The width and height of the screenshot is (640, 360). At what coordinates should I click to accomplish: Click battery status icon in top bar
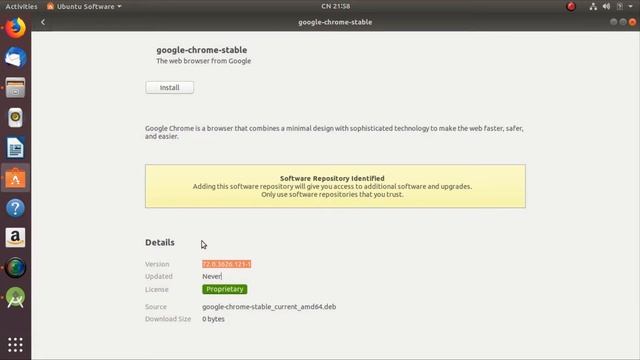[x=620, y=6]
